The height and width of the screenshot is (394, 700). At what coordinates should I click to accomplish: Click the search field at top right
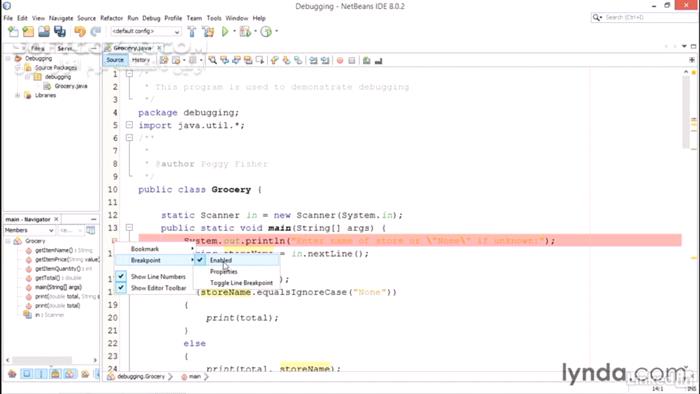[644, 17]
